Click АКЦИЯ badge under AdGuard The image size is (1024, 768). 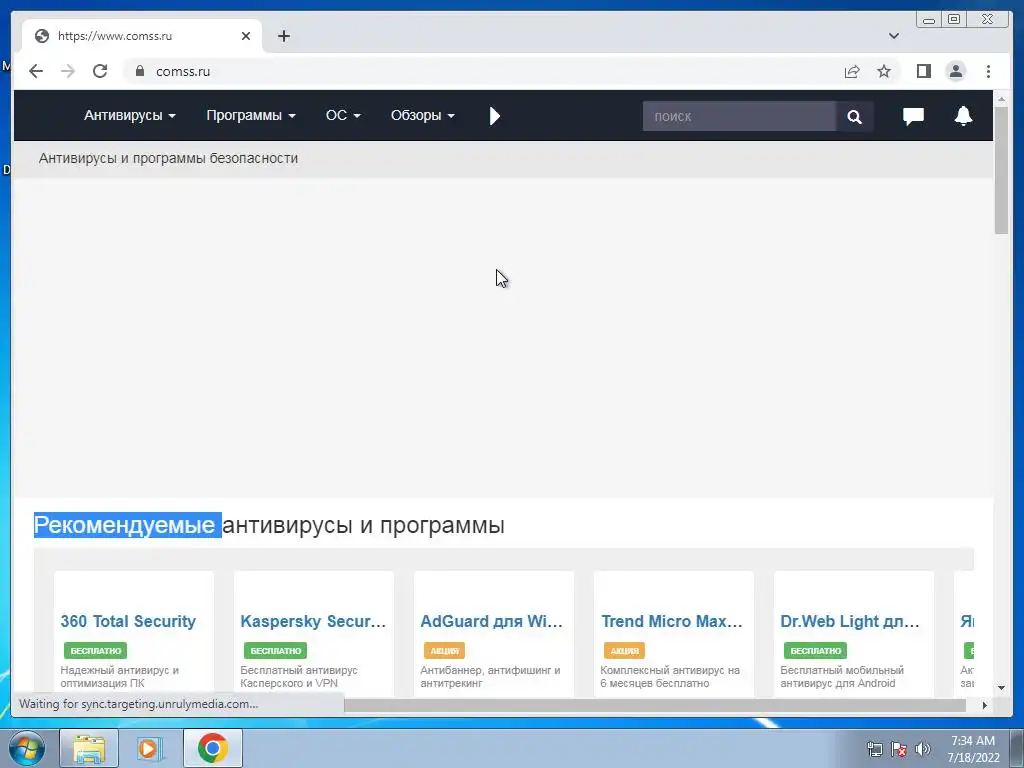(x=444, y=650)
